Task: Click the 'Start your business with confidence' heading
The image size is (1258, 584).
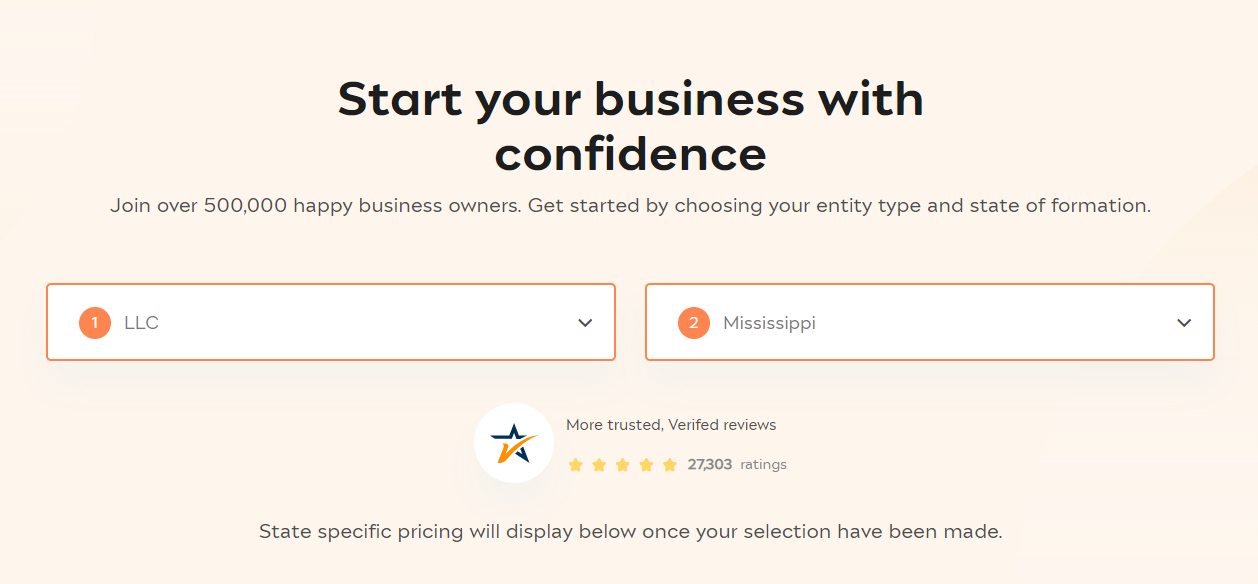Action: (x=630, y=126)
